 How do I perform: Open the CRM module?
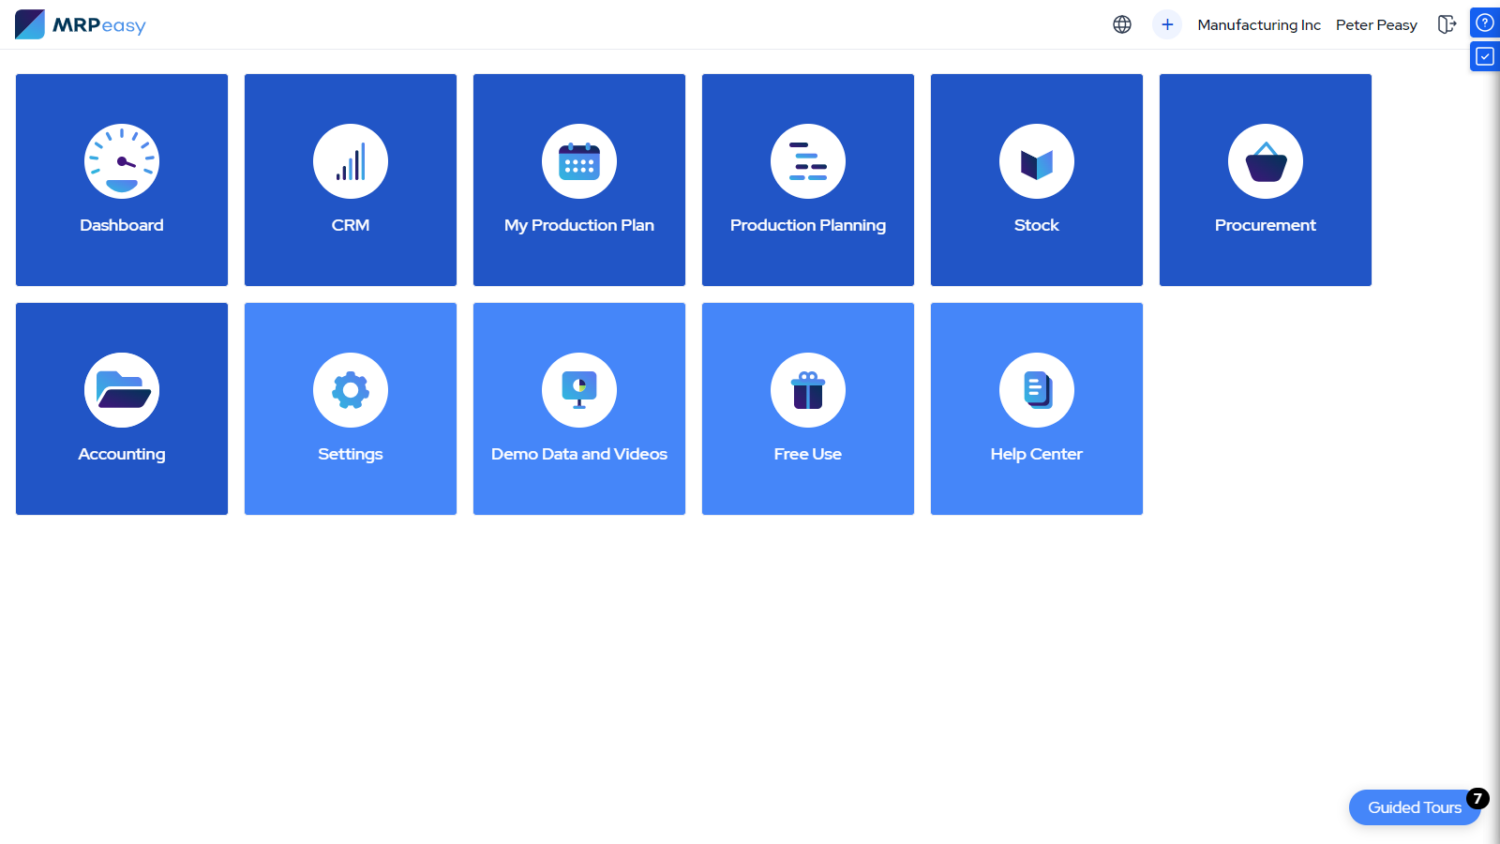point(350,180)
